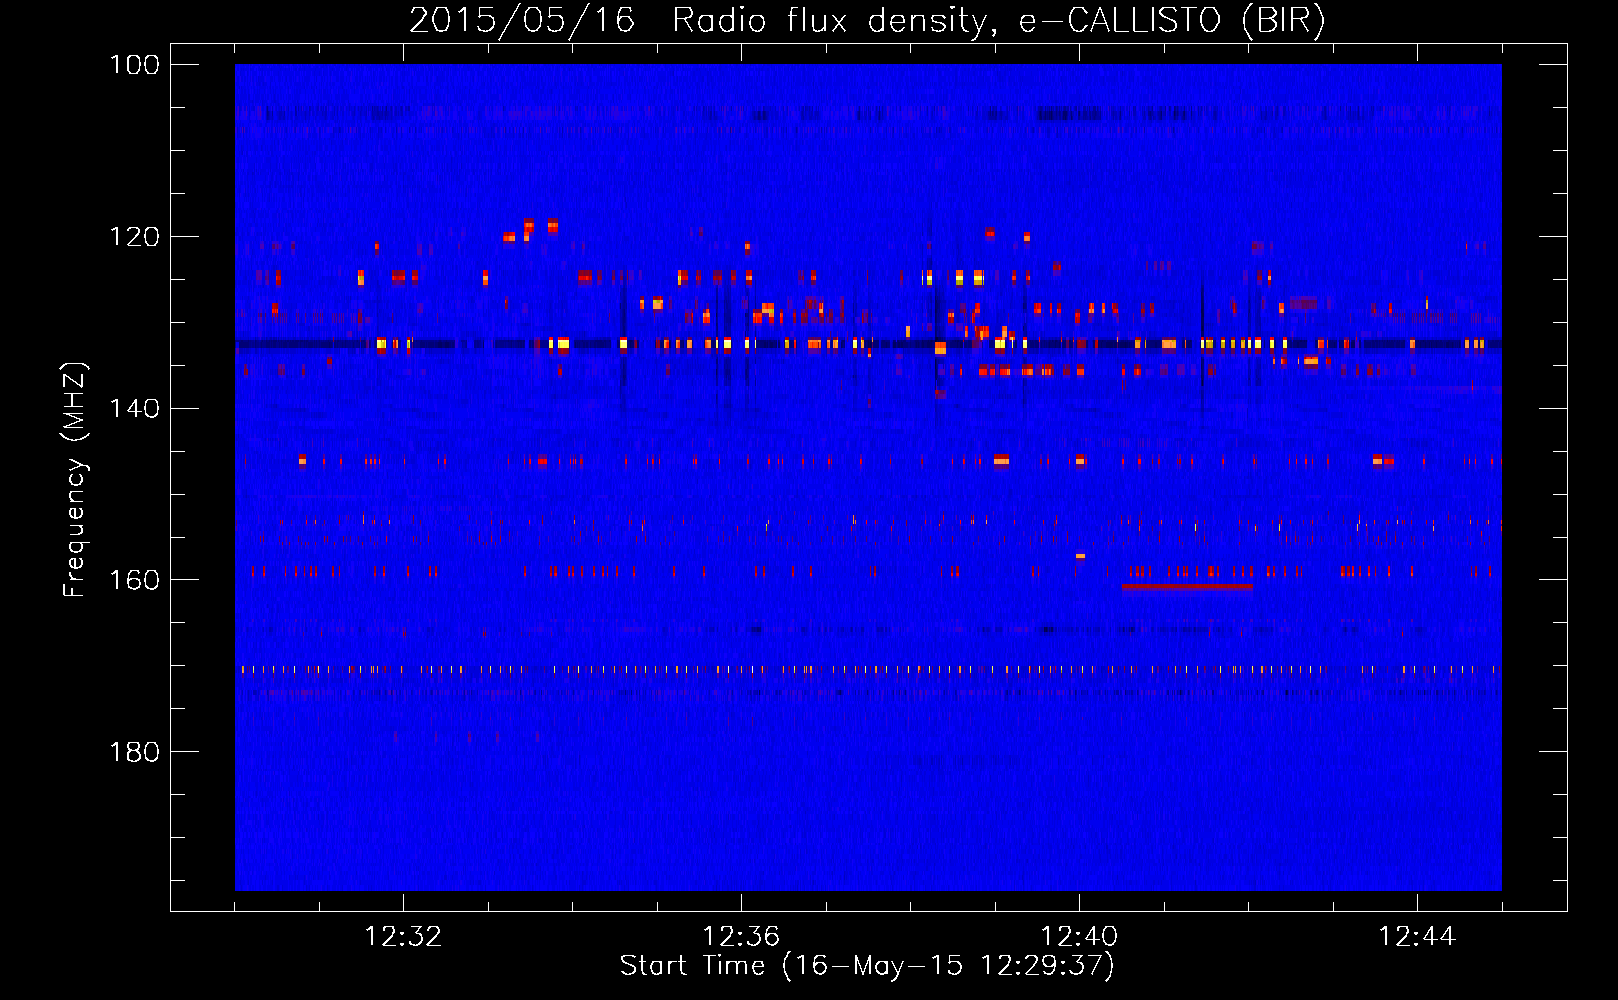Click the '140' frequency tick label
The height and width of the screenshot is (1000, 1618).
[x=134, y=409]
